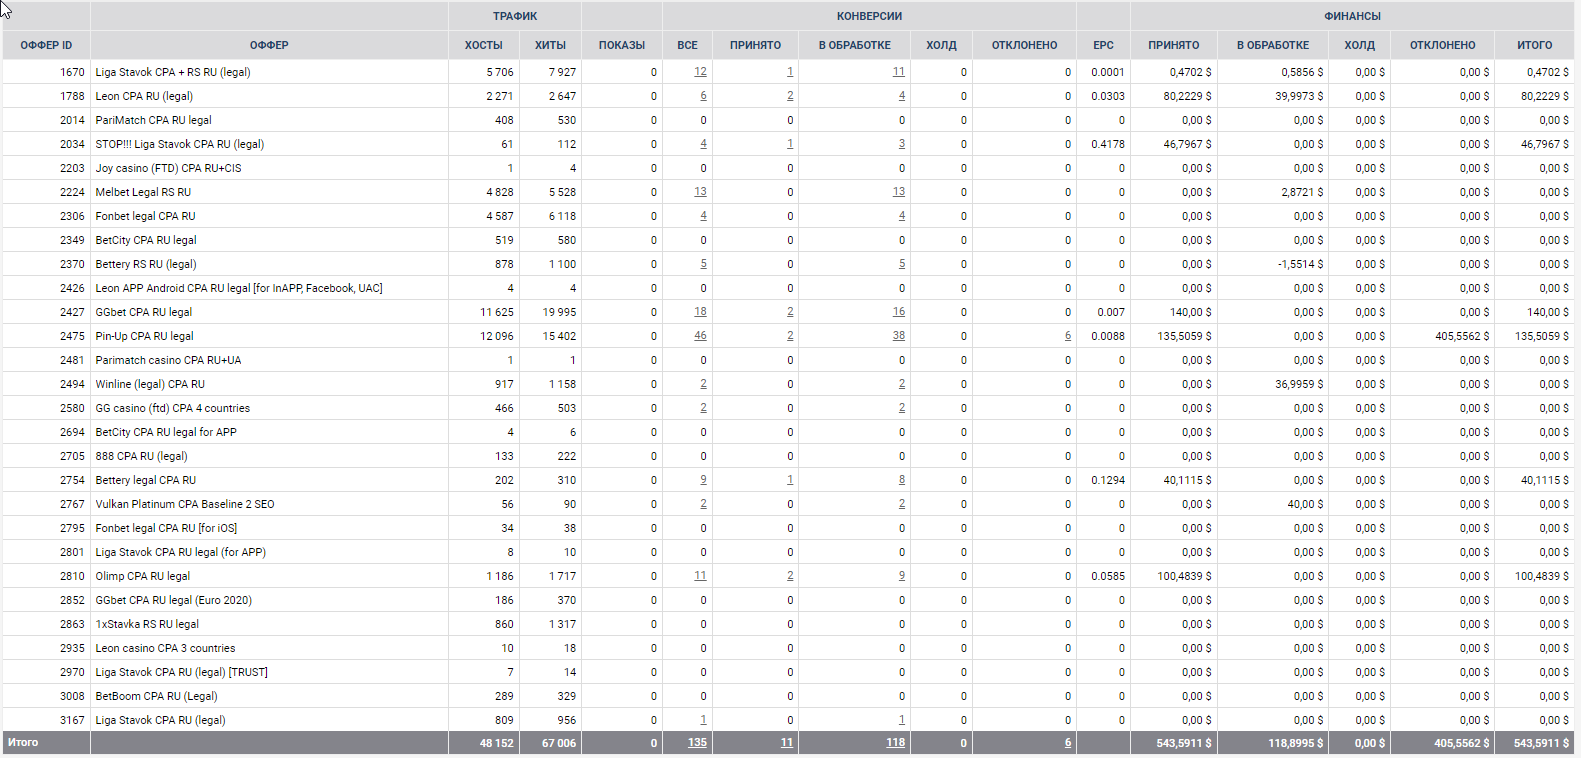Screen dimensions: 1581x758
Task: Open total conversions link 135 in Итого row
Action: 697,743
